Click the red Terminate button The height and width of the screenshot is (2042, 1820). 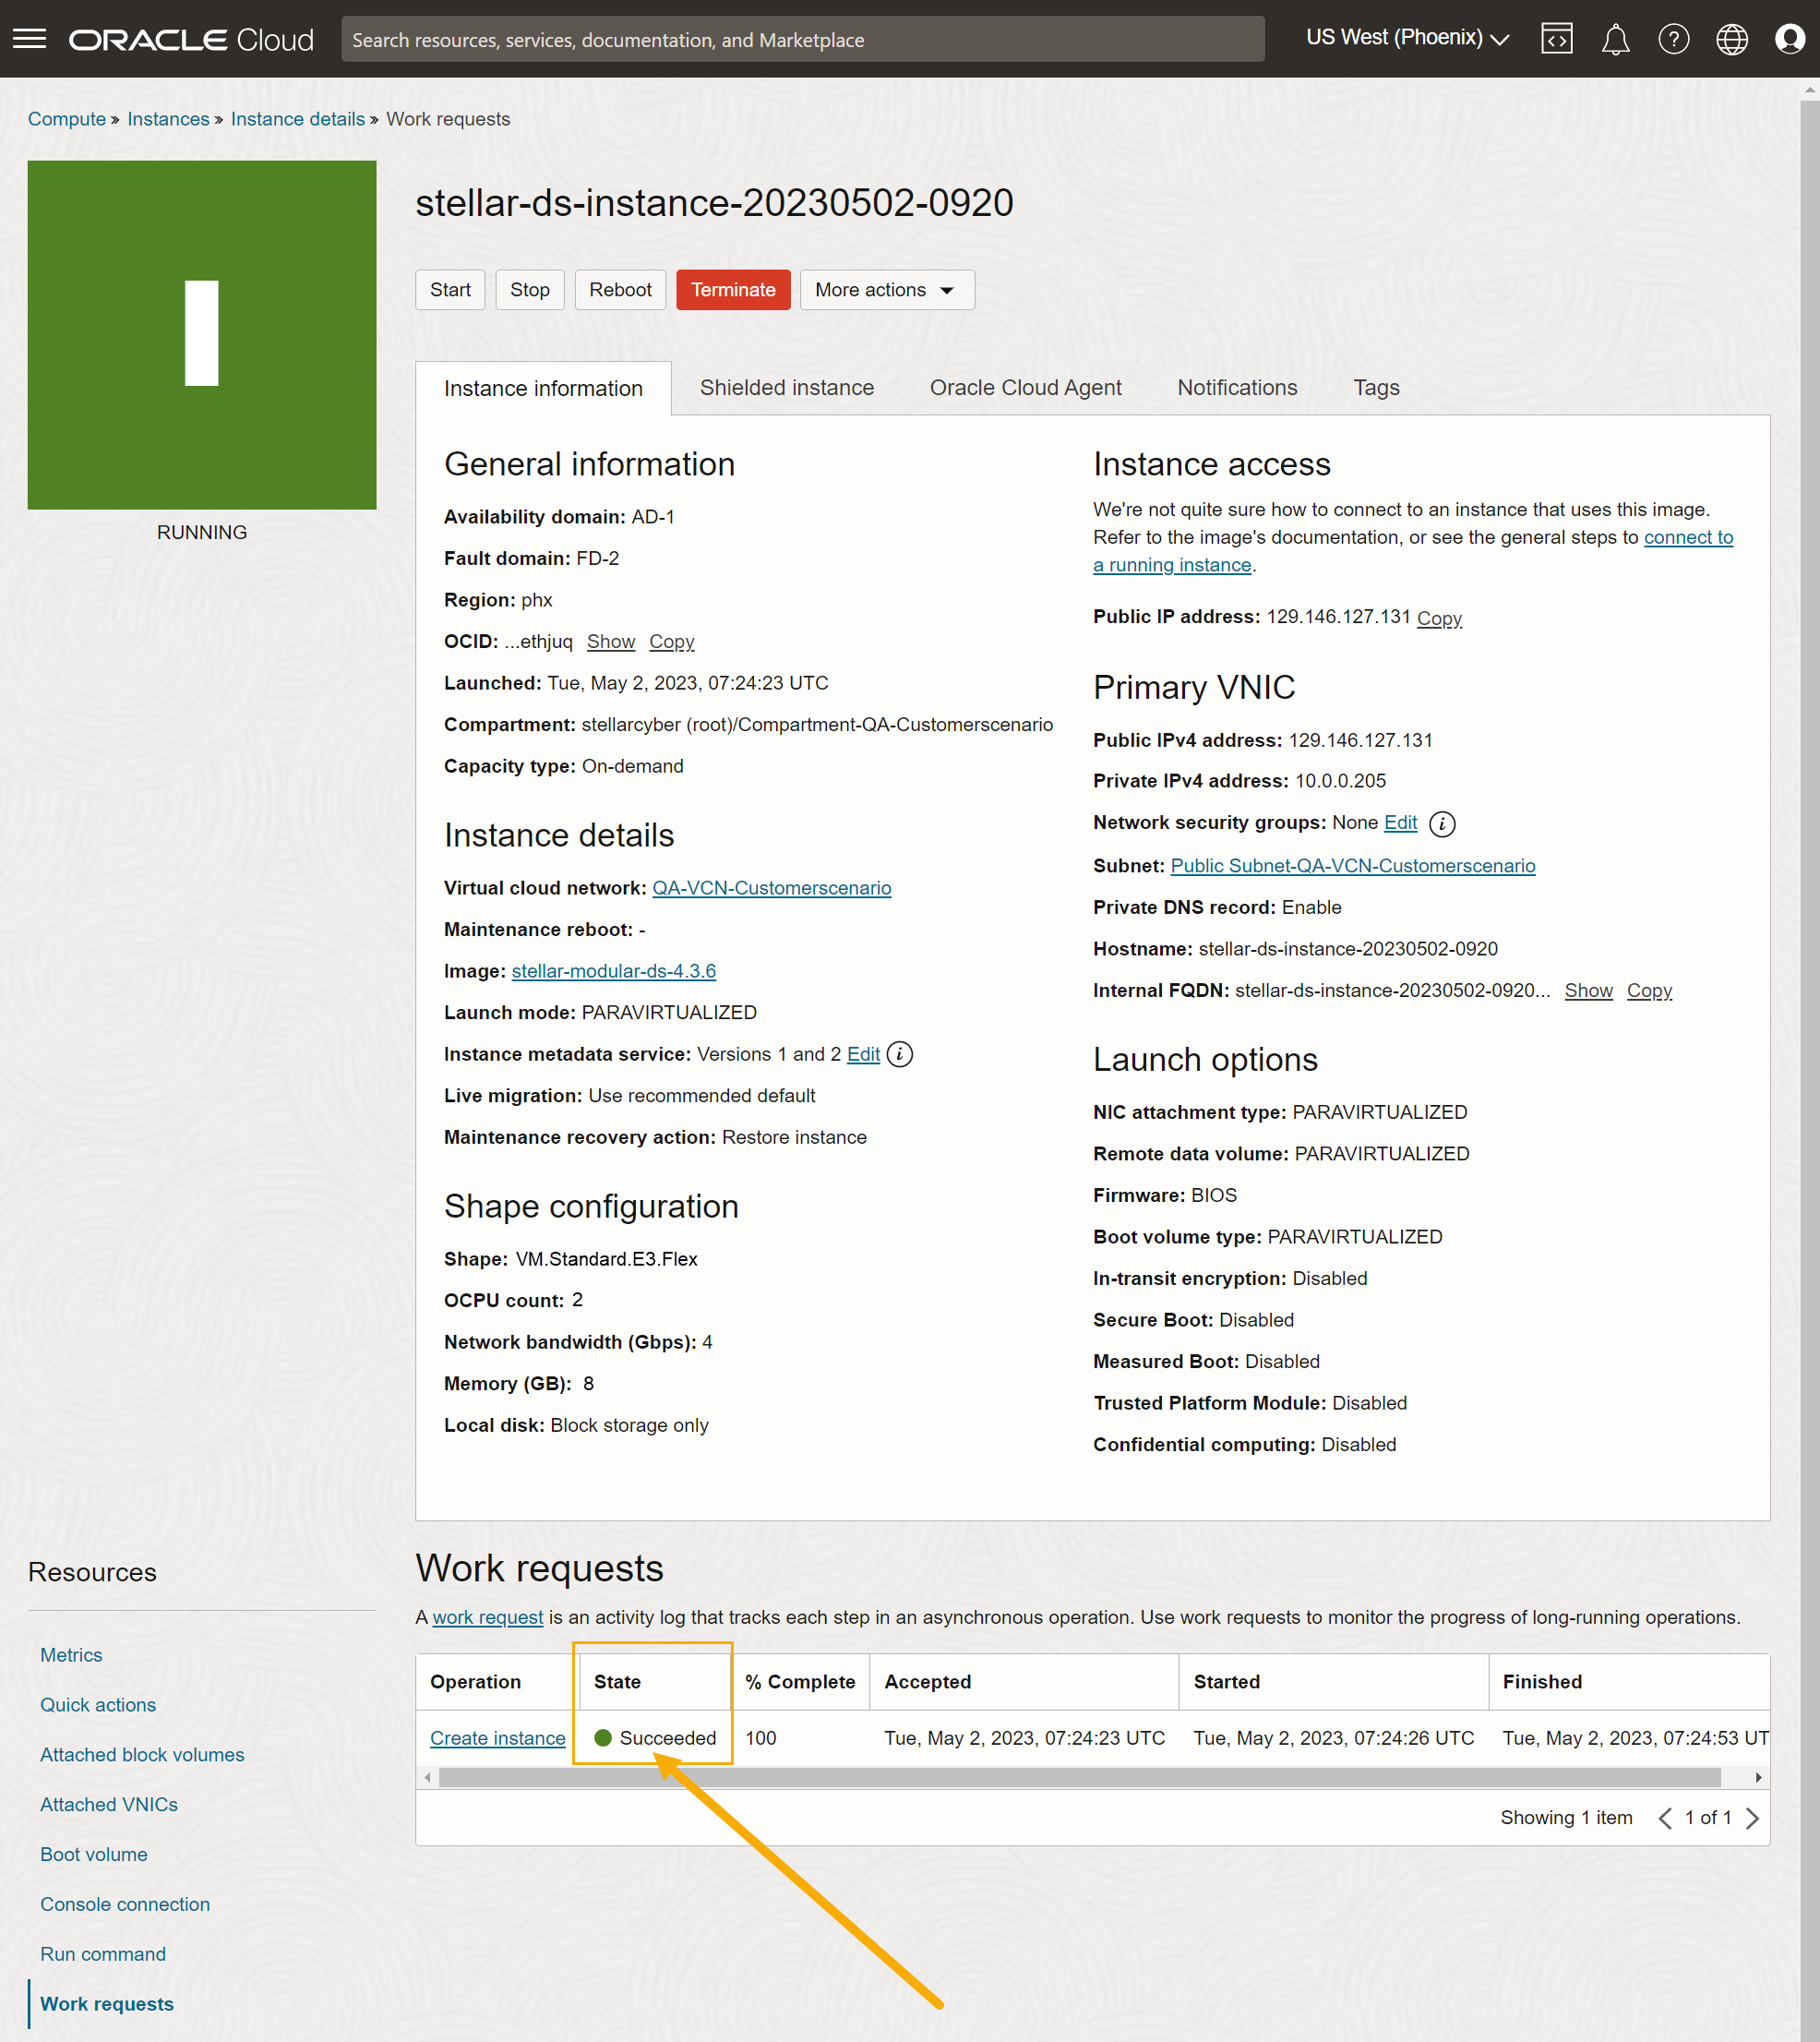[x=732, y=290]
